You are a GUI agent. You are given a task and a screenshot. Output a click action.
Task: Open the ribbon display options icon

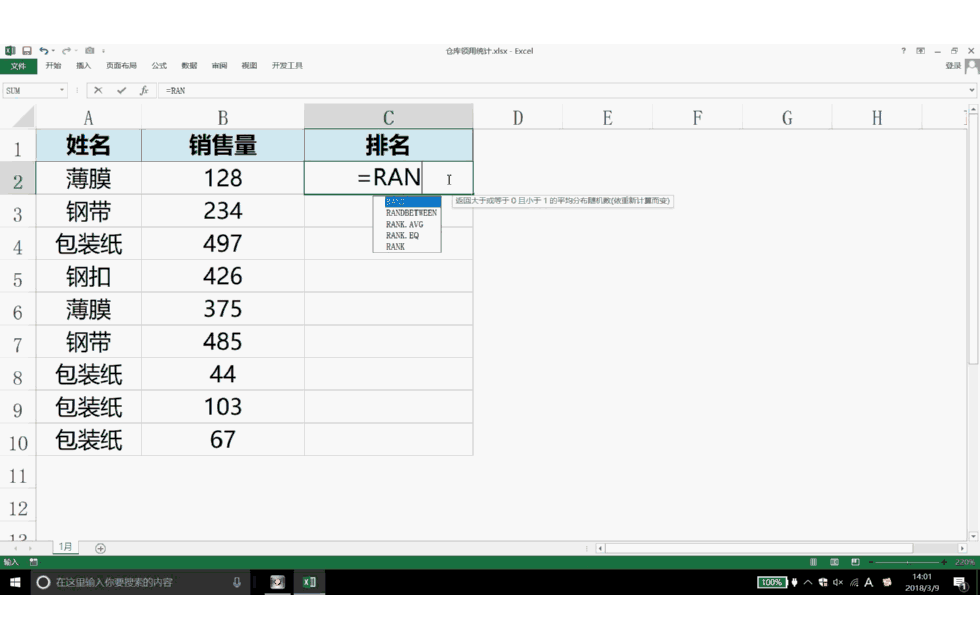(921, 51)
